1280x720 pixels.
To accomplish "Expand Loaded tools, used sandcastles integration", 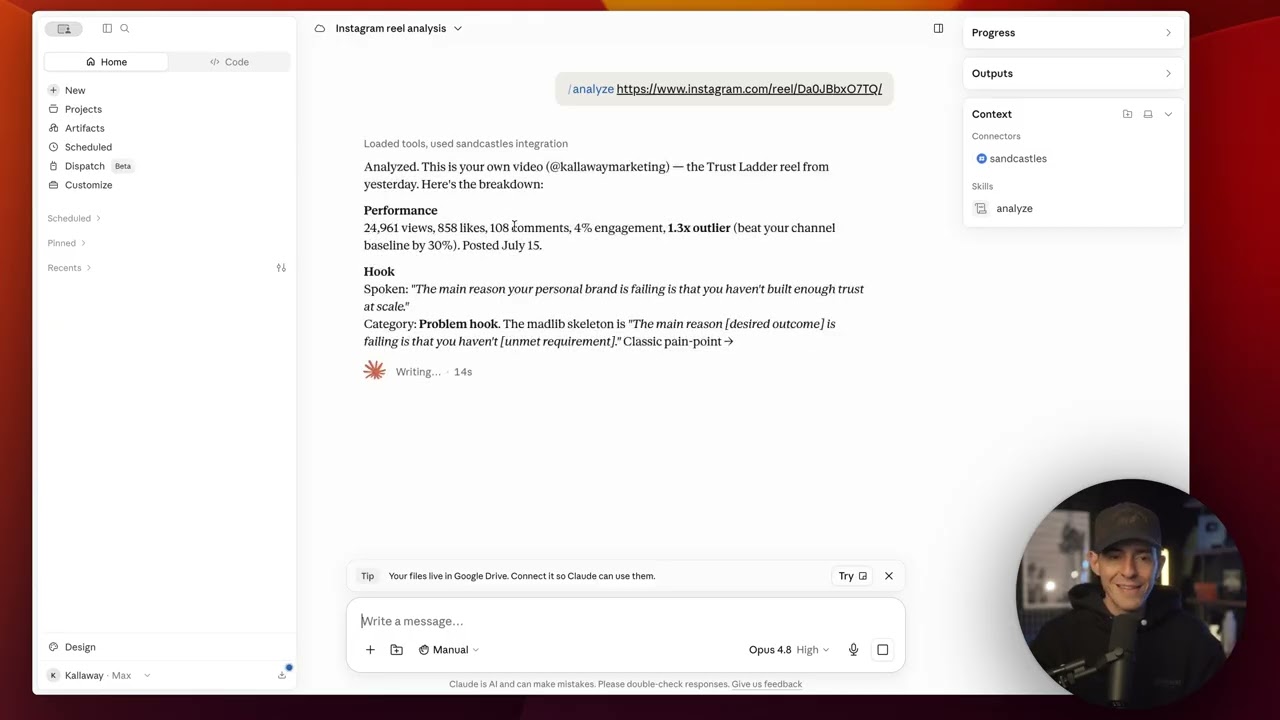I will point(466,144).
